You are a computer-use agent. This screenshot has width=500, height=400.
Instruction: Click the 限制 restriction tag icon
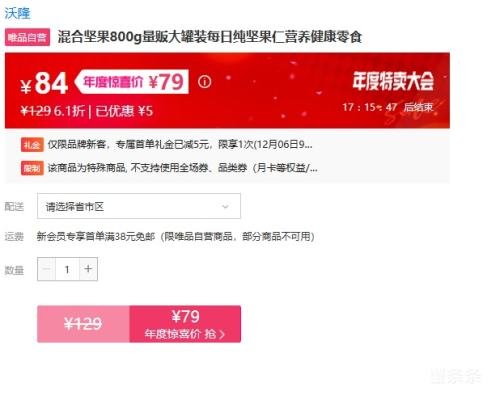[x=32, y=168]
